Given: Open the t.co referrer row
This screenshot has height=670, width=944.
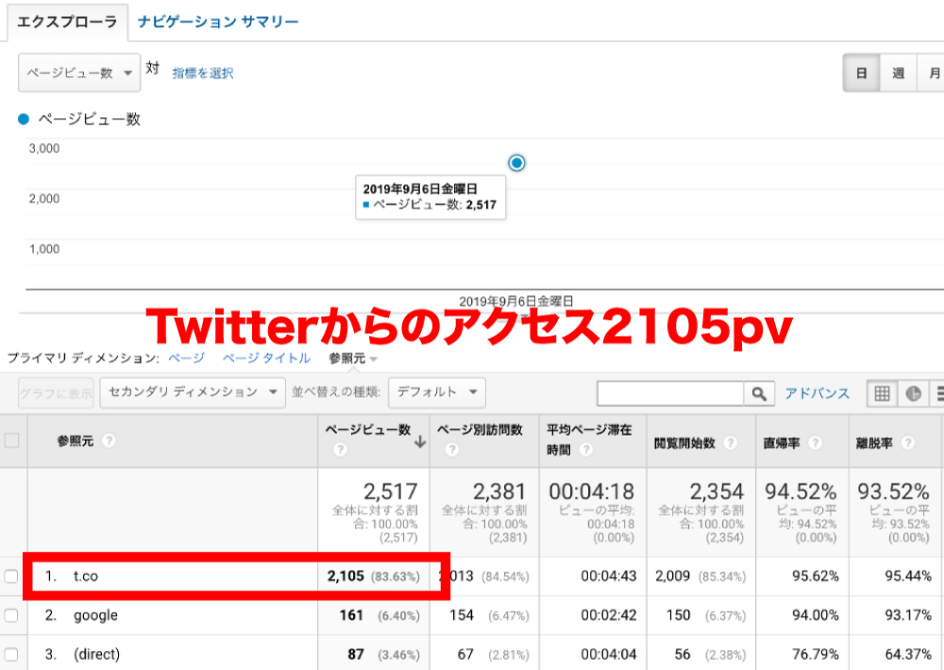Looking at the screenshot, I should (85, 576).
